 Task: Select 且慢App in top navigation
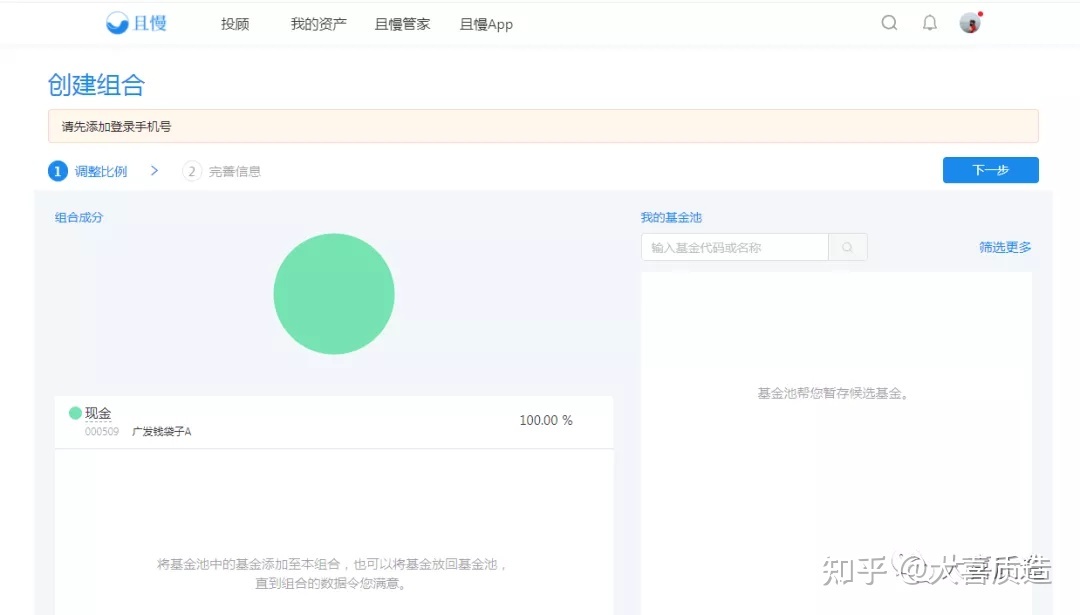click(x=486, y=24)
